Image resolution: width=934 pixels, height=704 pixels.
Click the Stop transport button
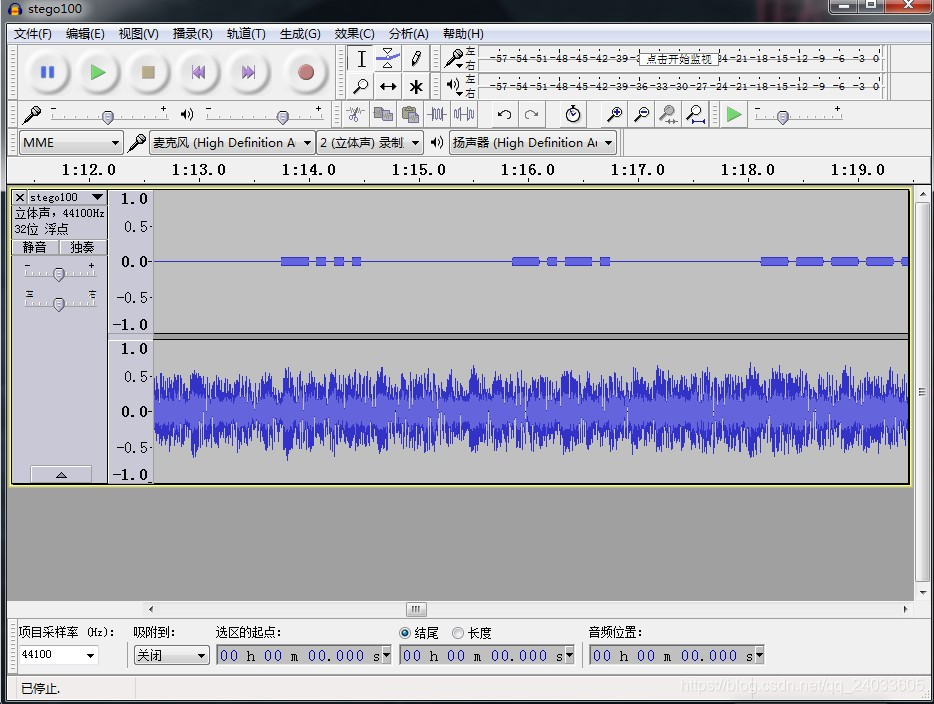point(148,73)
